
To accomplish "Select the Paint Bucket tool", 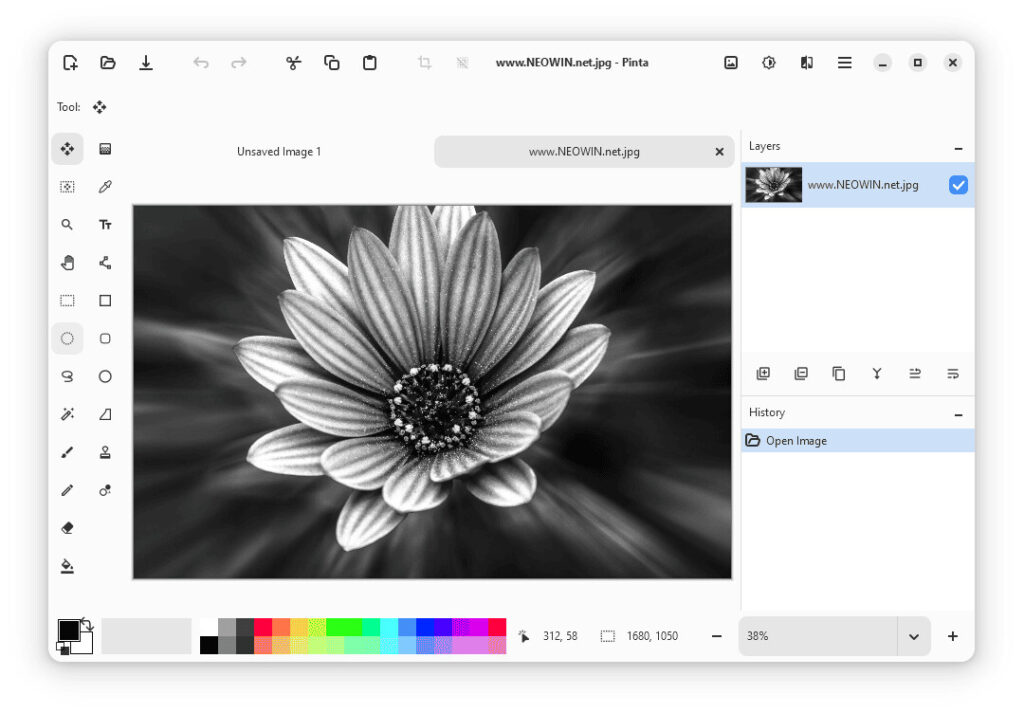I will point(67,566).
